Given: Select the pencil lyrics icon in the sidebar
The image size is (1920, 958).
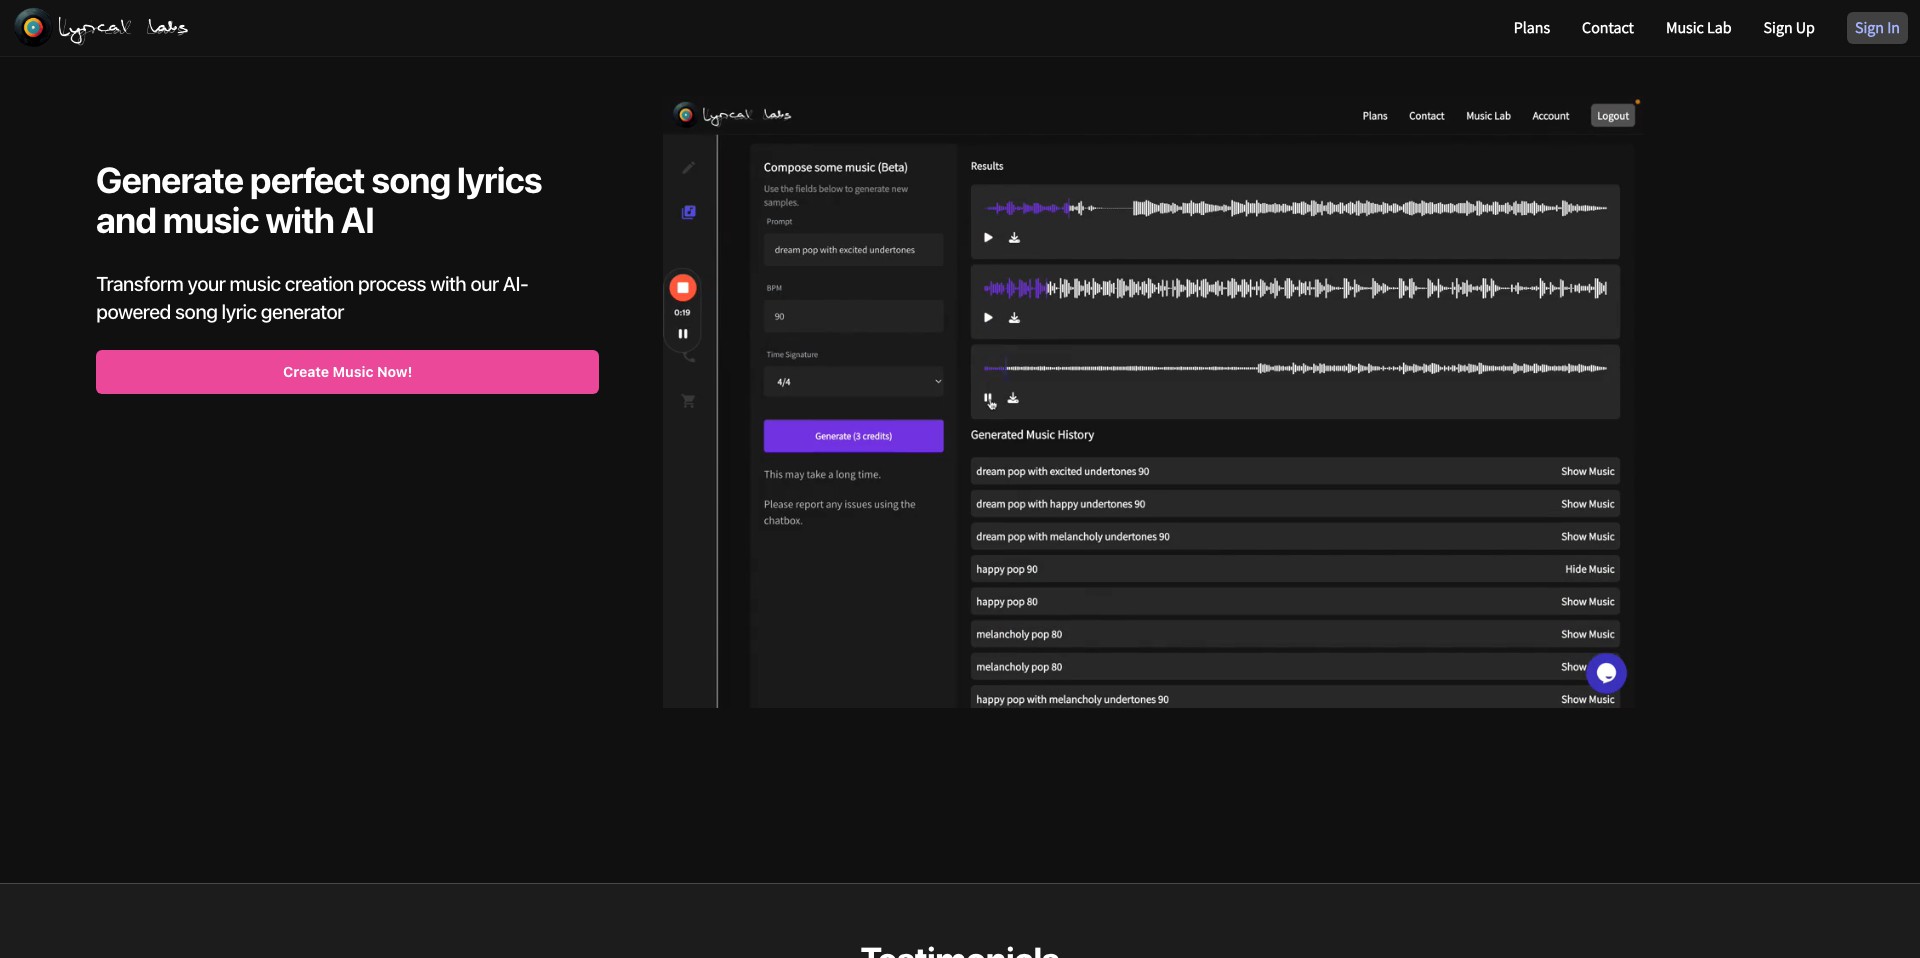Looking at the screenshot, I should click(688, 168).
